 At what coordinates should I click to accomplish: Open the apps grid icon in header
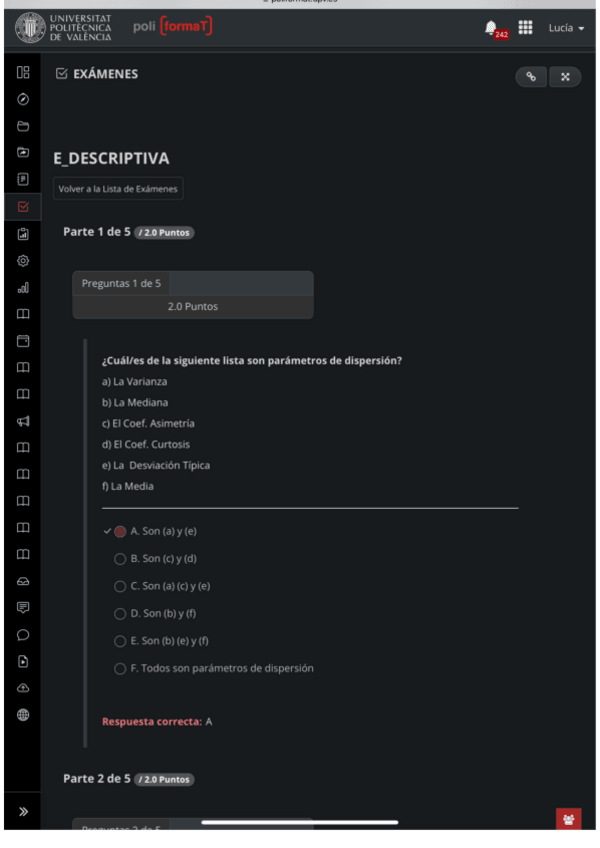coord(525,28)
